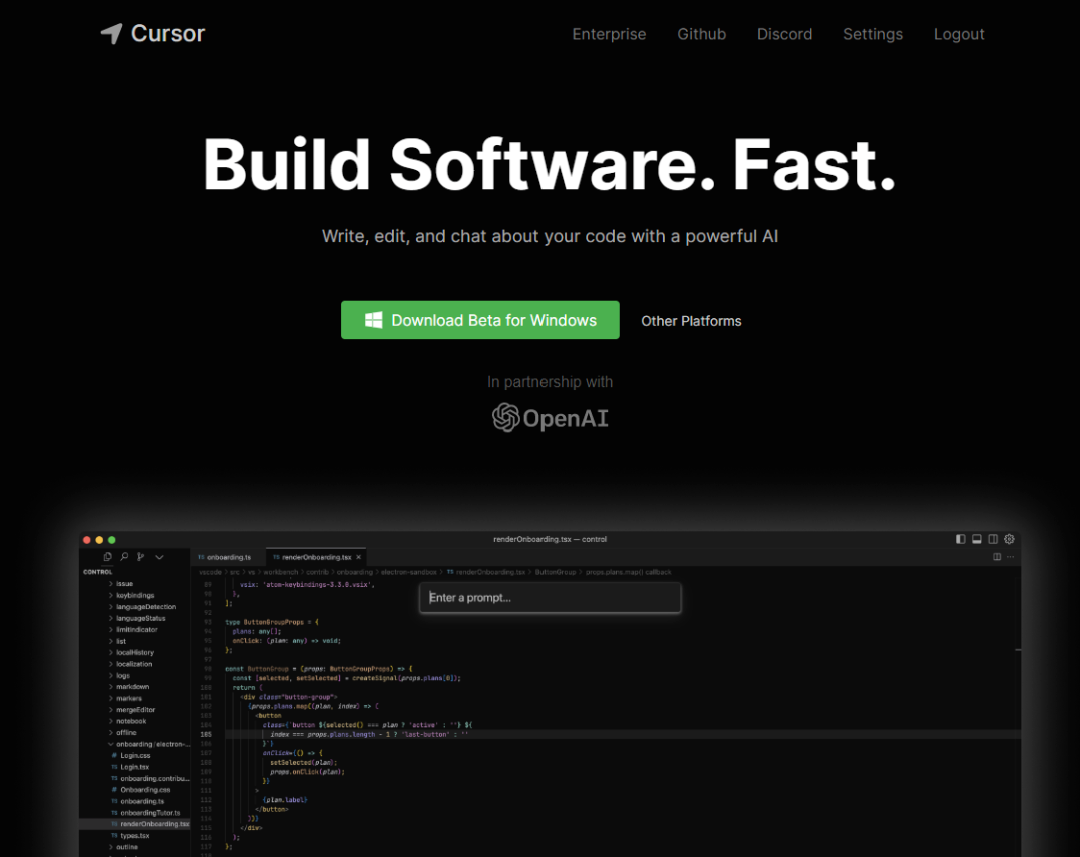Screen dimensions: 1080x857
Task: Expand the markdown folder
Action: (129, 687)
